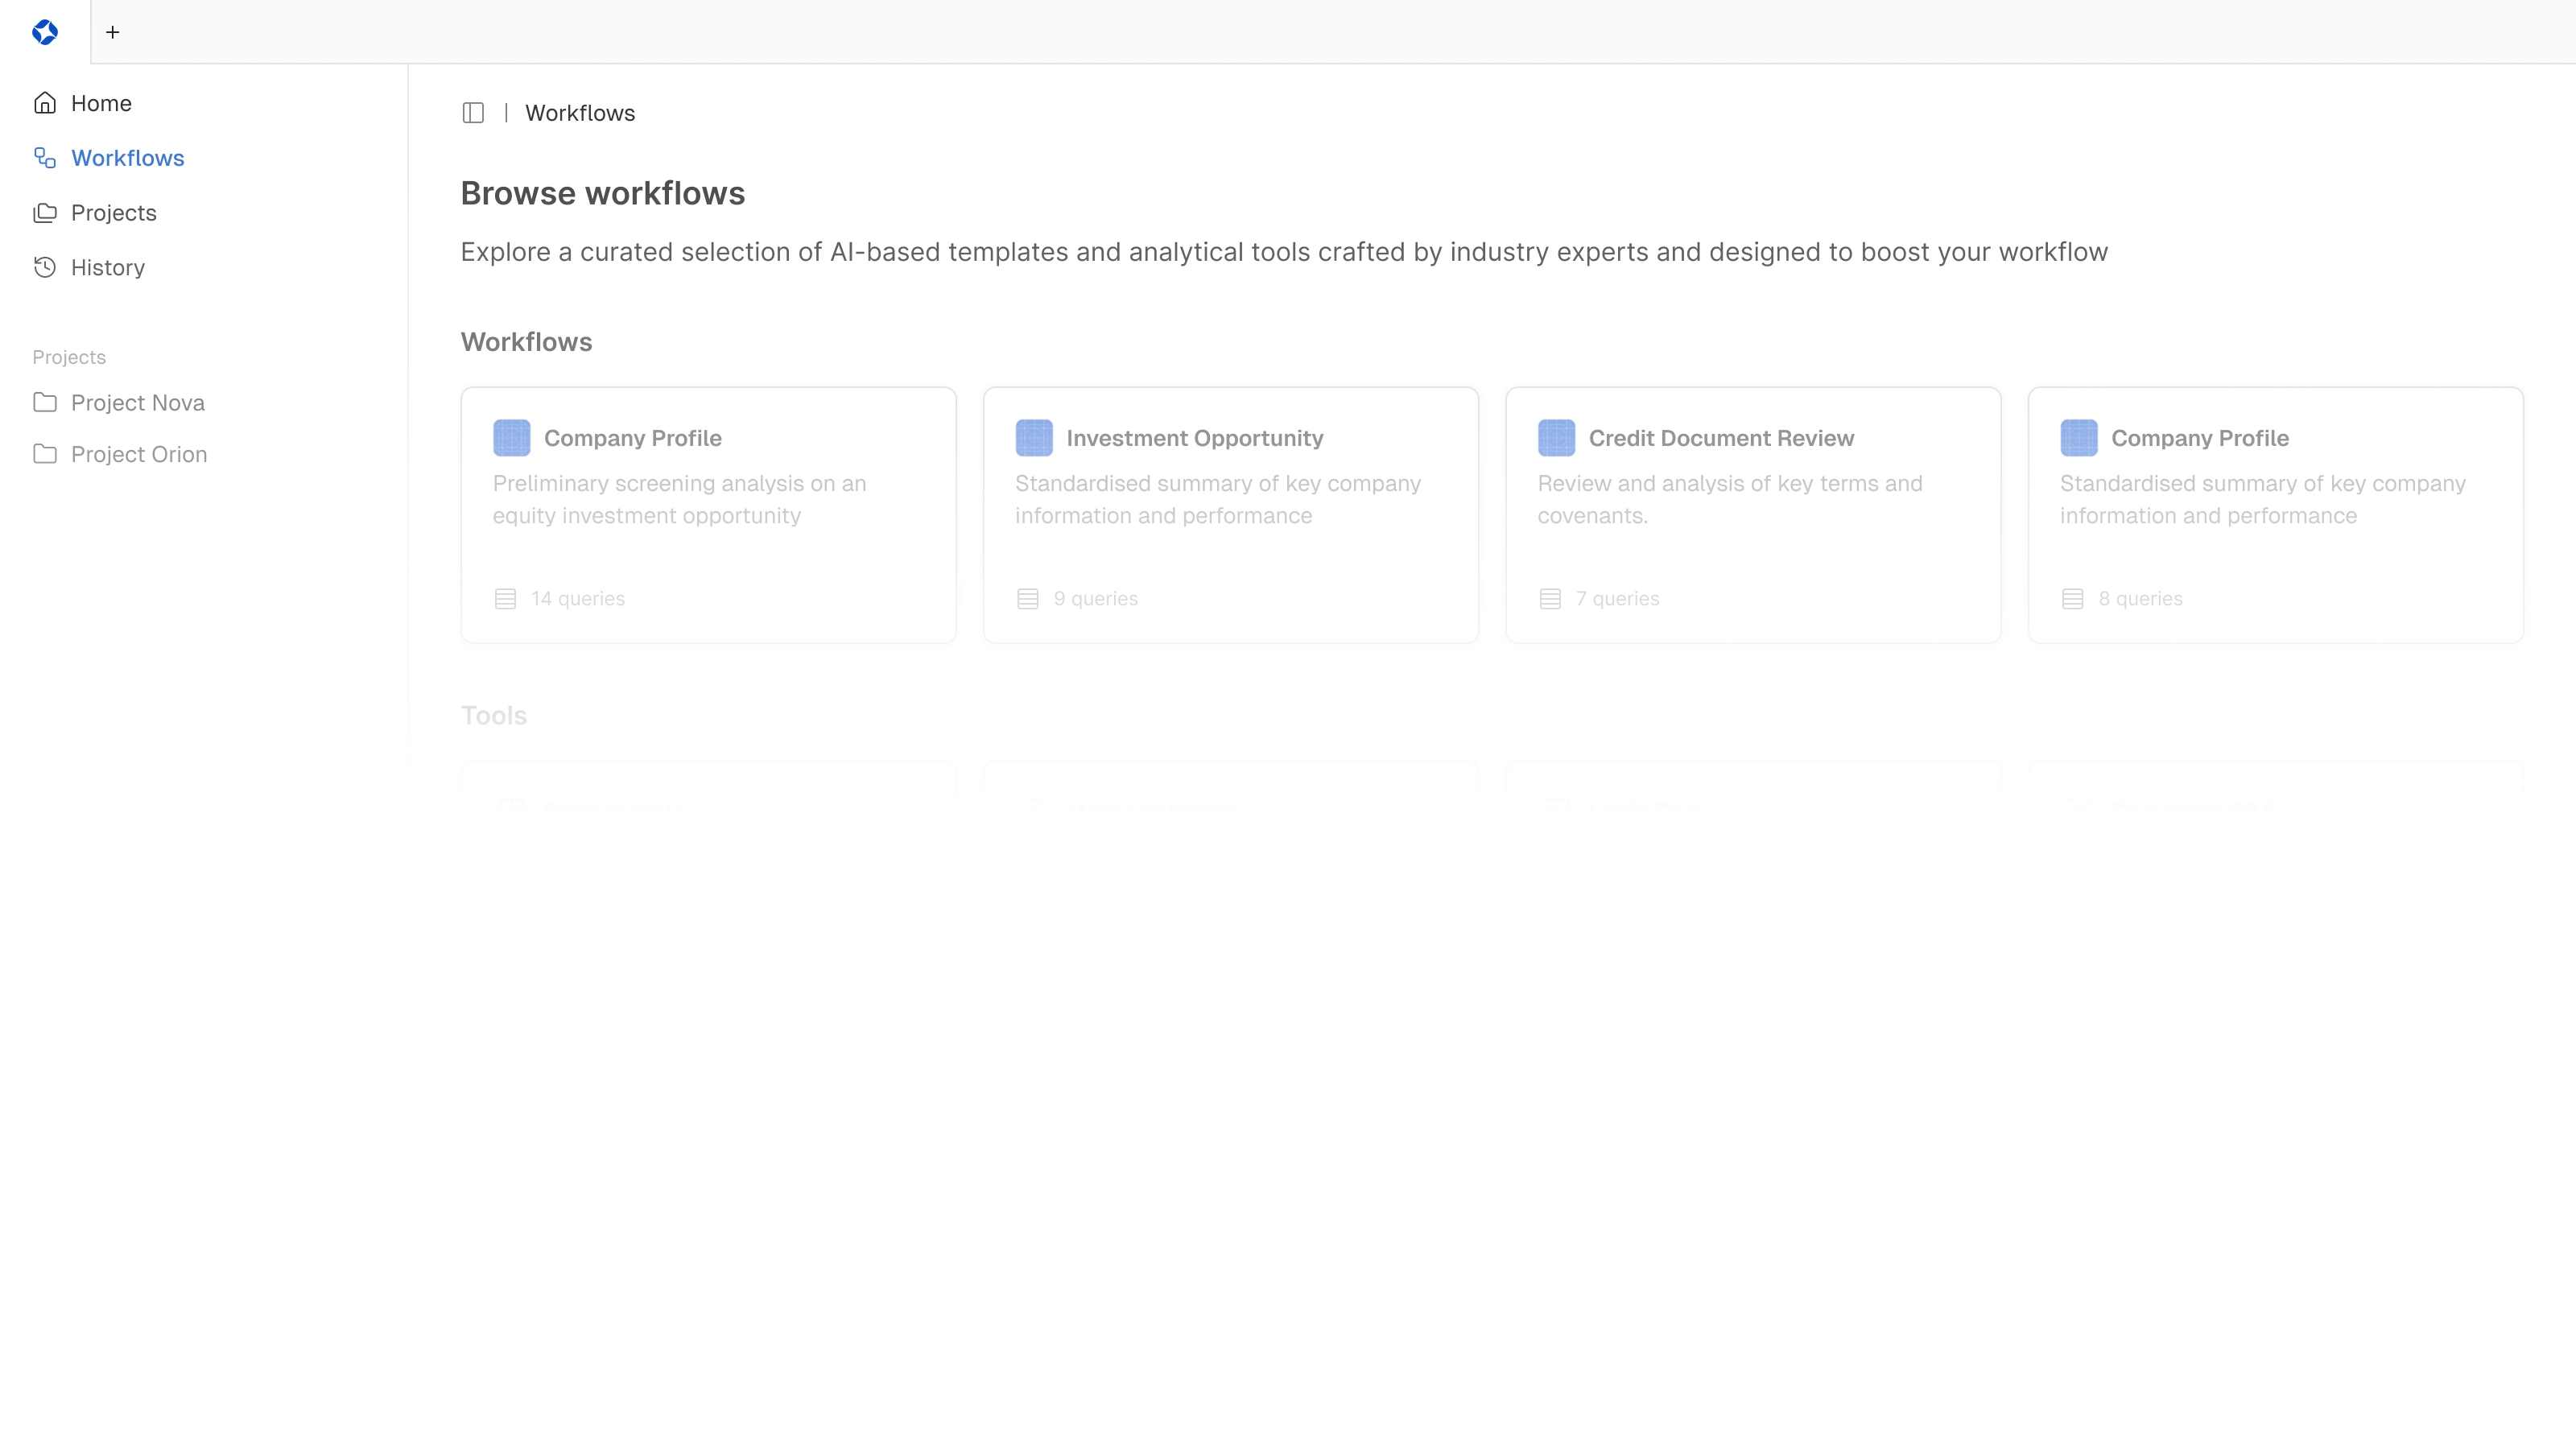Screen dimensions: 2576x1449
Task: Open a new tab with the plus button
Action: pos(113,31)
